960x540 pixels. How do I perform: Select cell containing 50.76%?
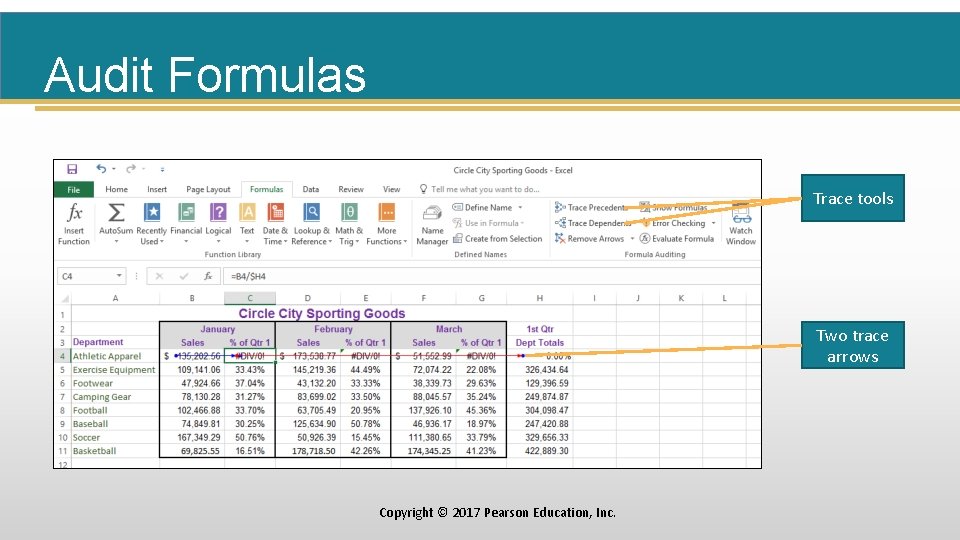250,437
